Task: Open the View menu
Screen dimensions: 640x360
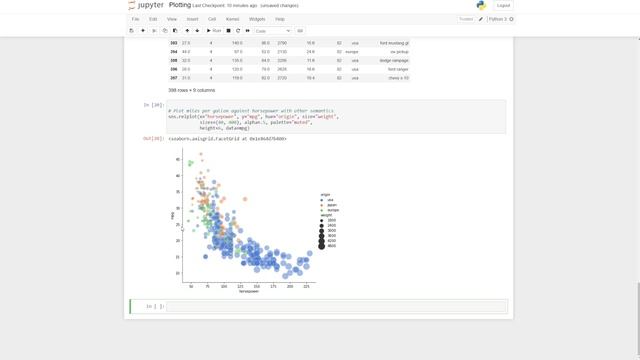Action: click(x=172, y=19)
